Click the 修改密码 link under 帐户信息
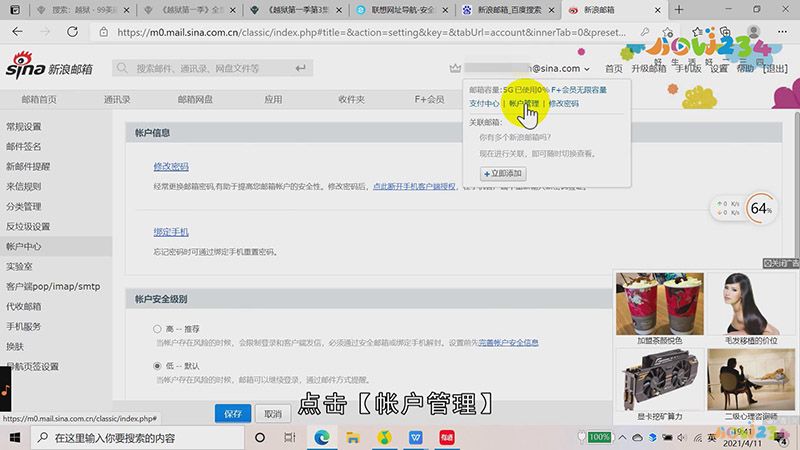The height and width of the screenshot is (450, 800). point(171,166)
